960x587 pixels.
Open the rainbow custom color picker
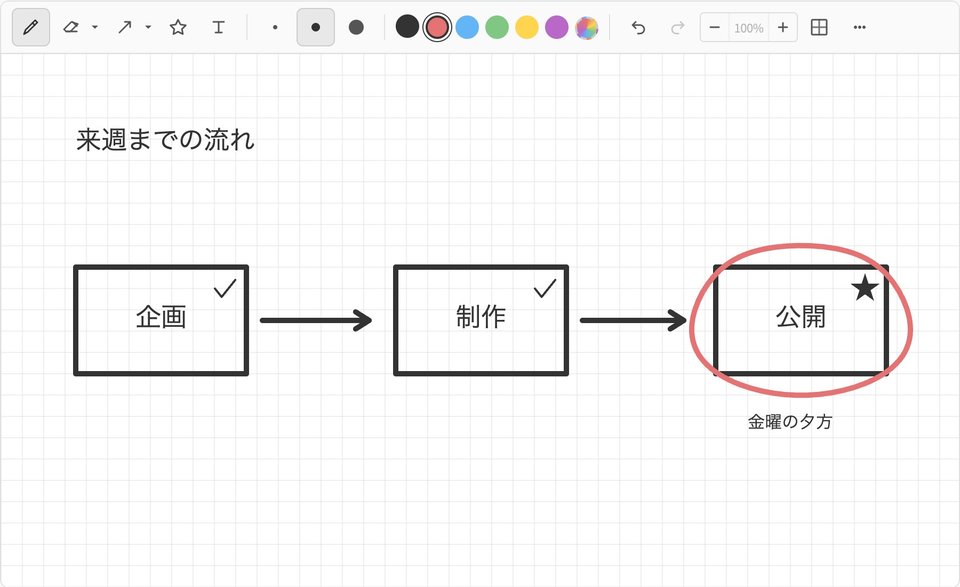tap(587, 28)
